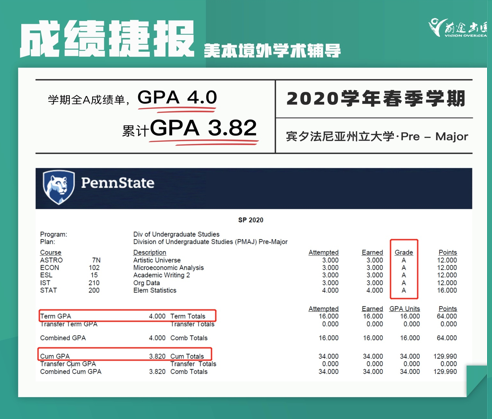
Task: Click the GPA Units column header
Action: click(404, 309)
